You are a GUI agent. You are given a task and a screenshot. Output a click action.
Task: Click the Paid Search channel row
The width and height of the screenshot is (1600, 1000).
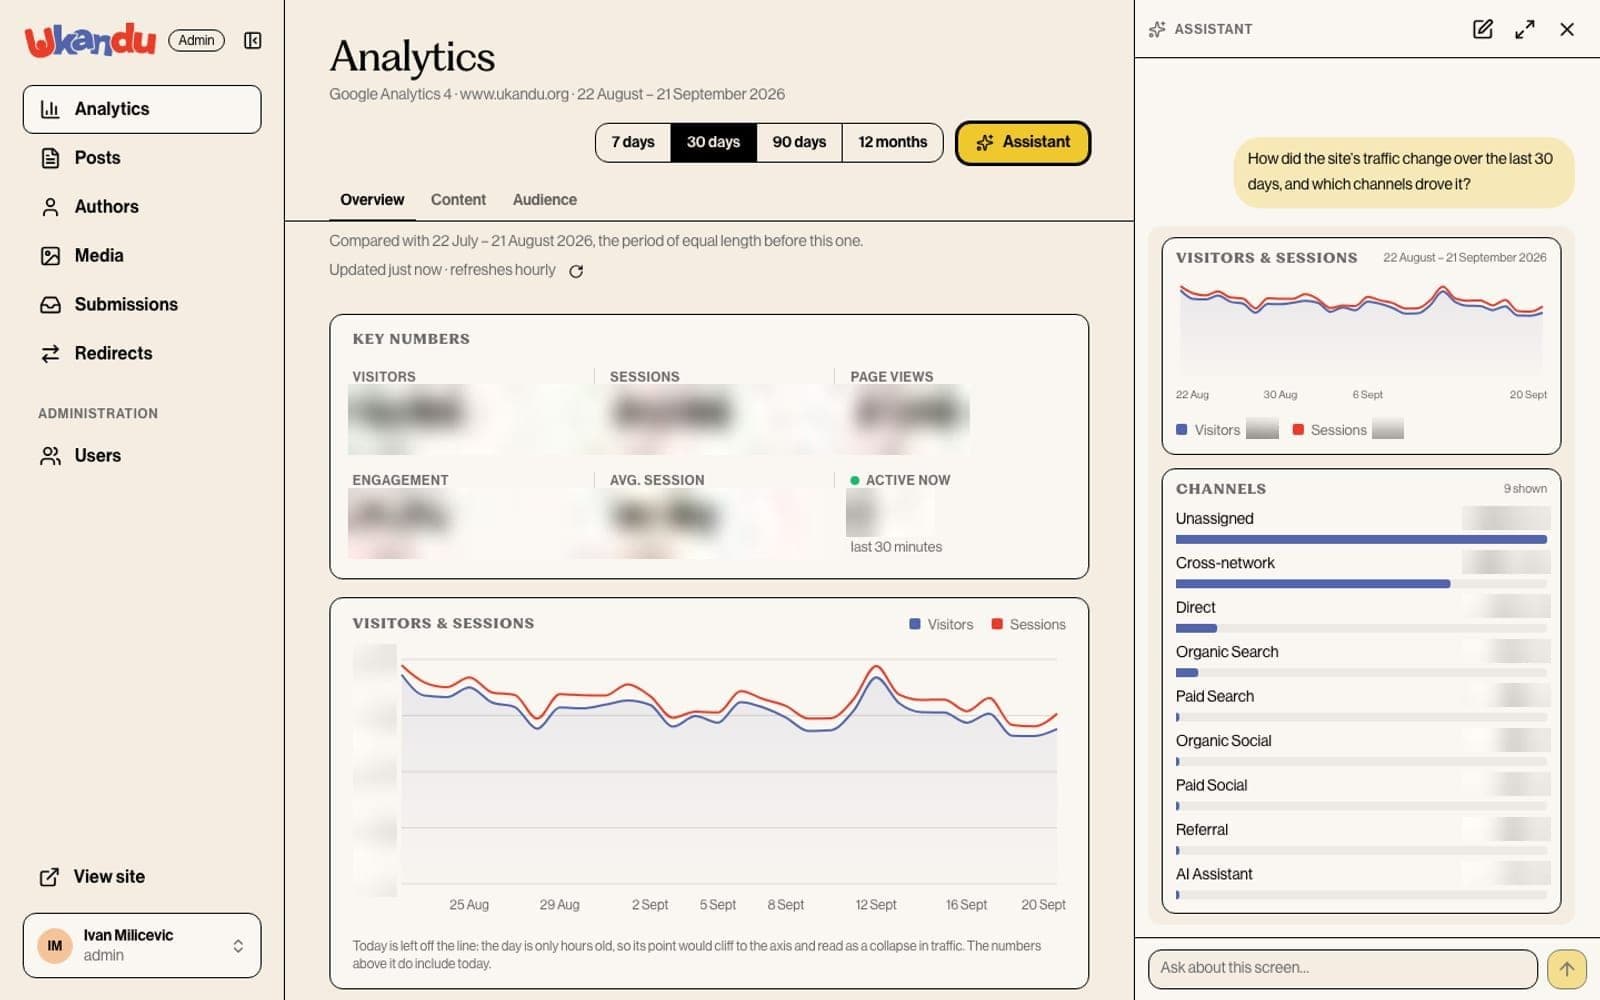coord(1361,704)
